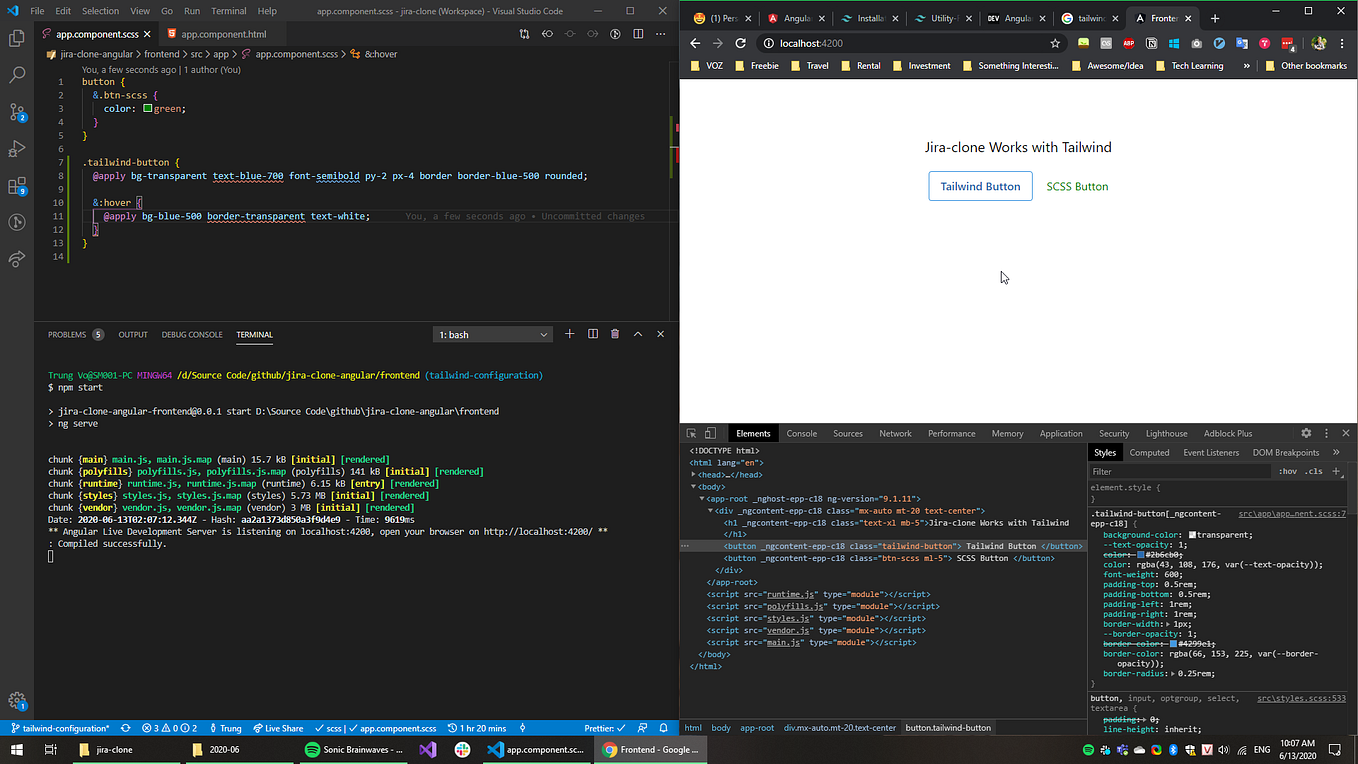1358x764 pixels.
Task: Kill the active terminal with the trash icon
Action: [614, 334]
